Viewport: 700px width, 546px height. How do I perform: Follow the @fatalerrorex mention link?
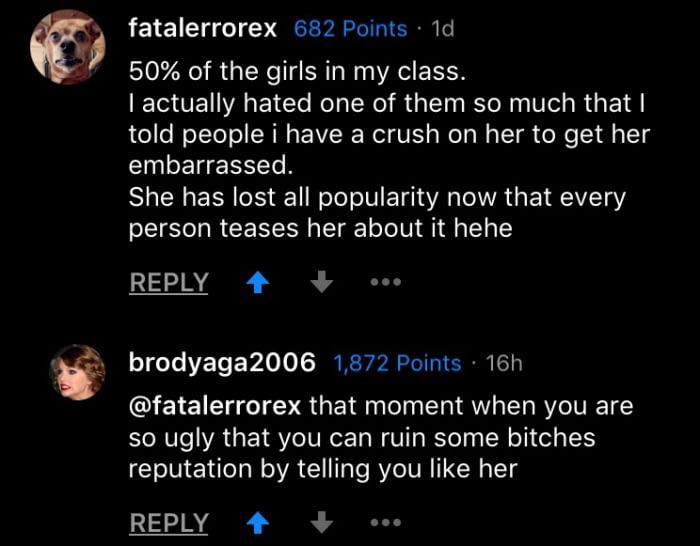[215, 407]
